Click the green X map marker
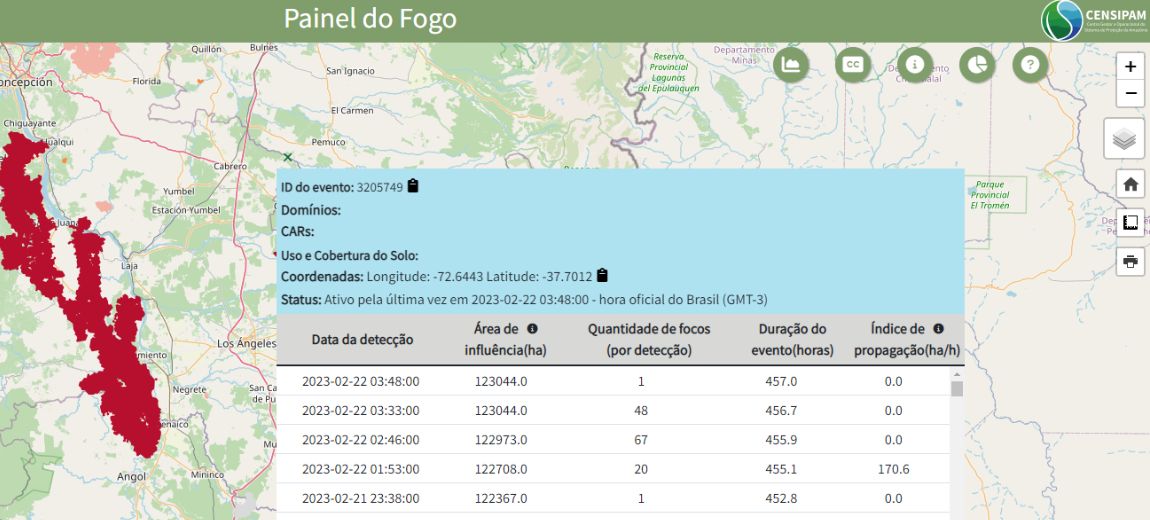 click(x=288, y=157)
